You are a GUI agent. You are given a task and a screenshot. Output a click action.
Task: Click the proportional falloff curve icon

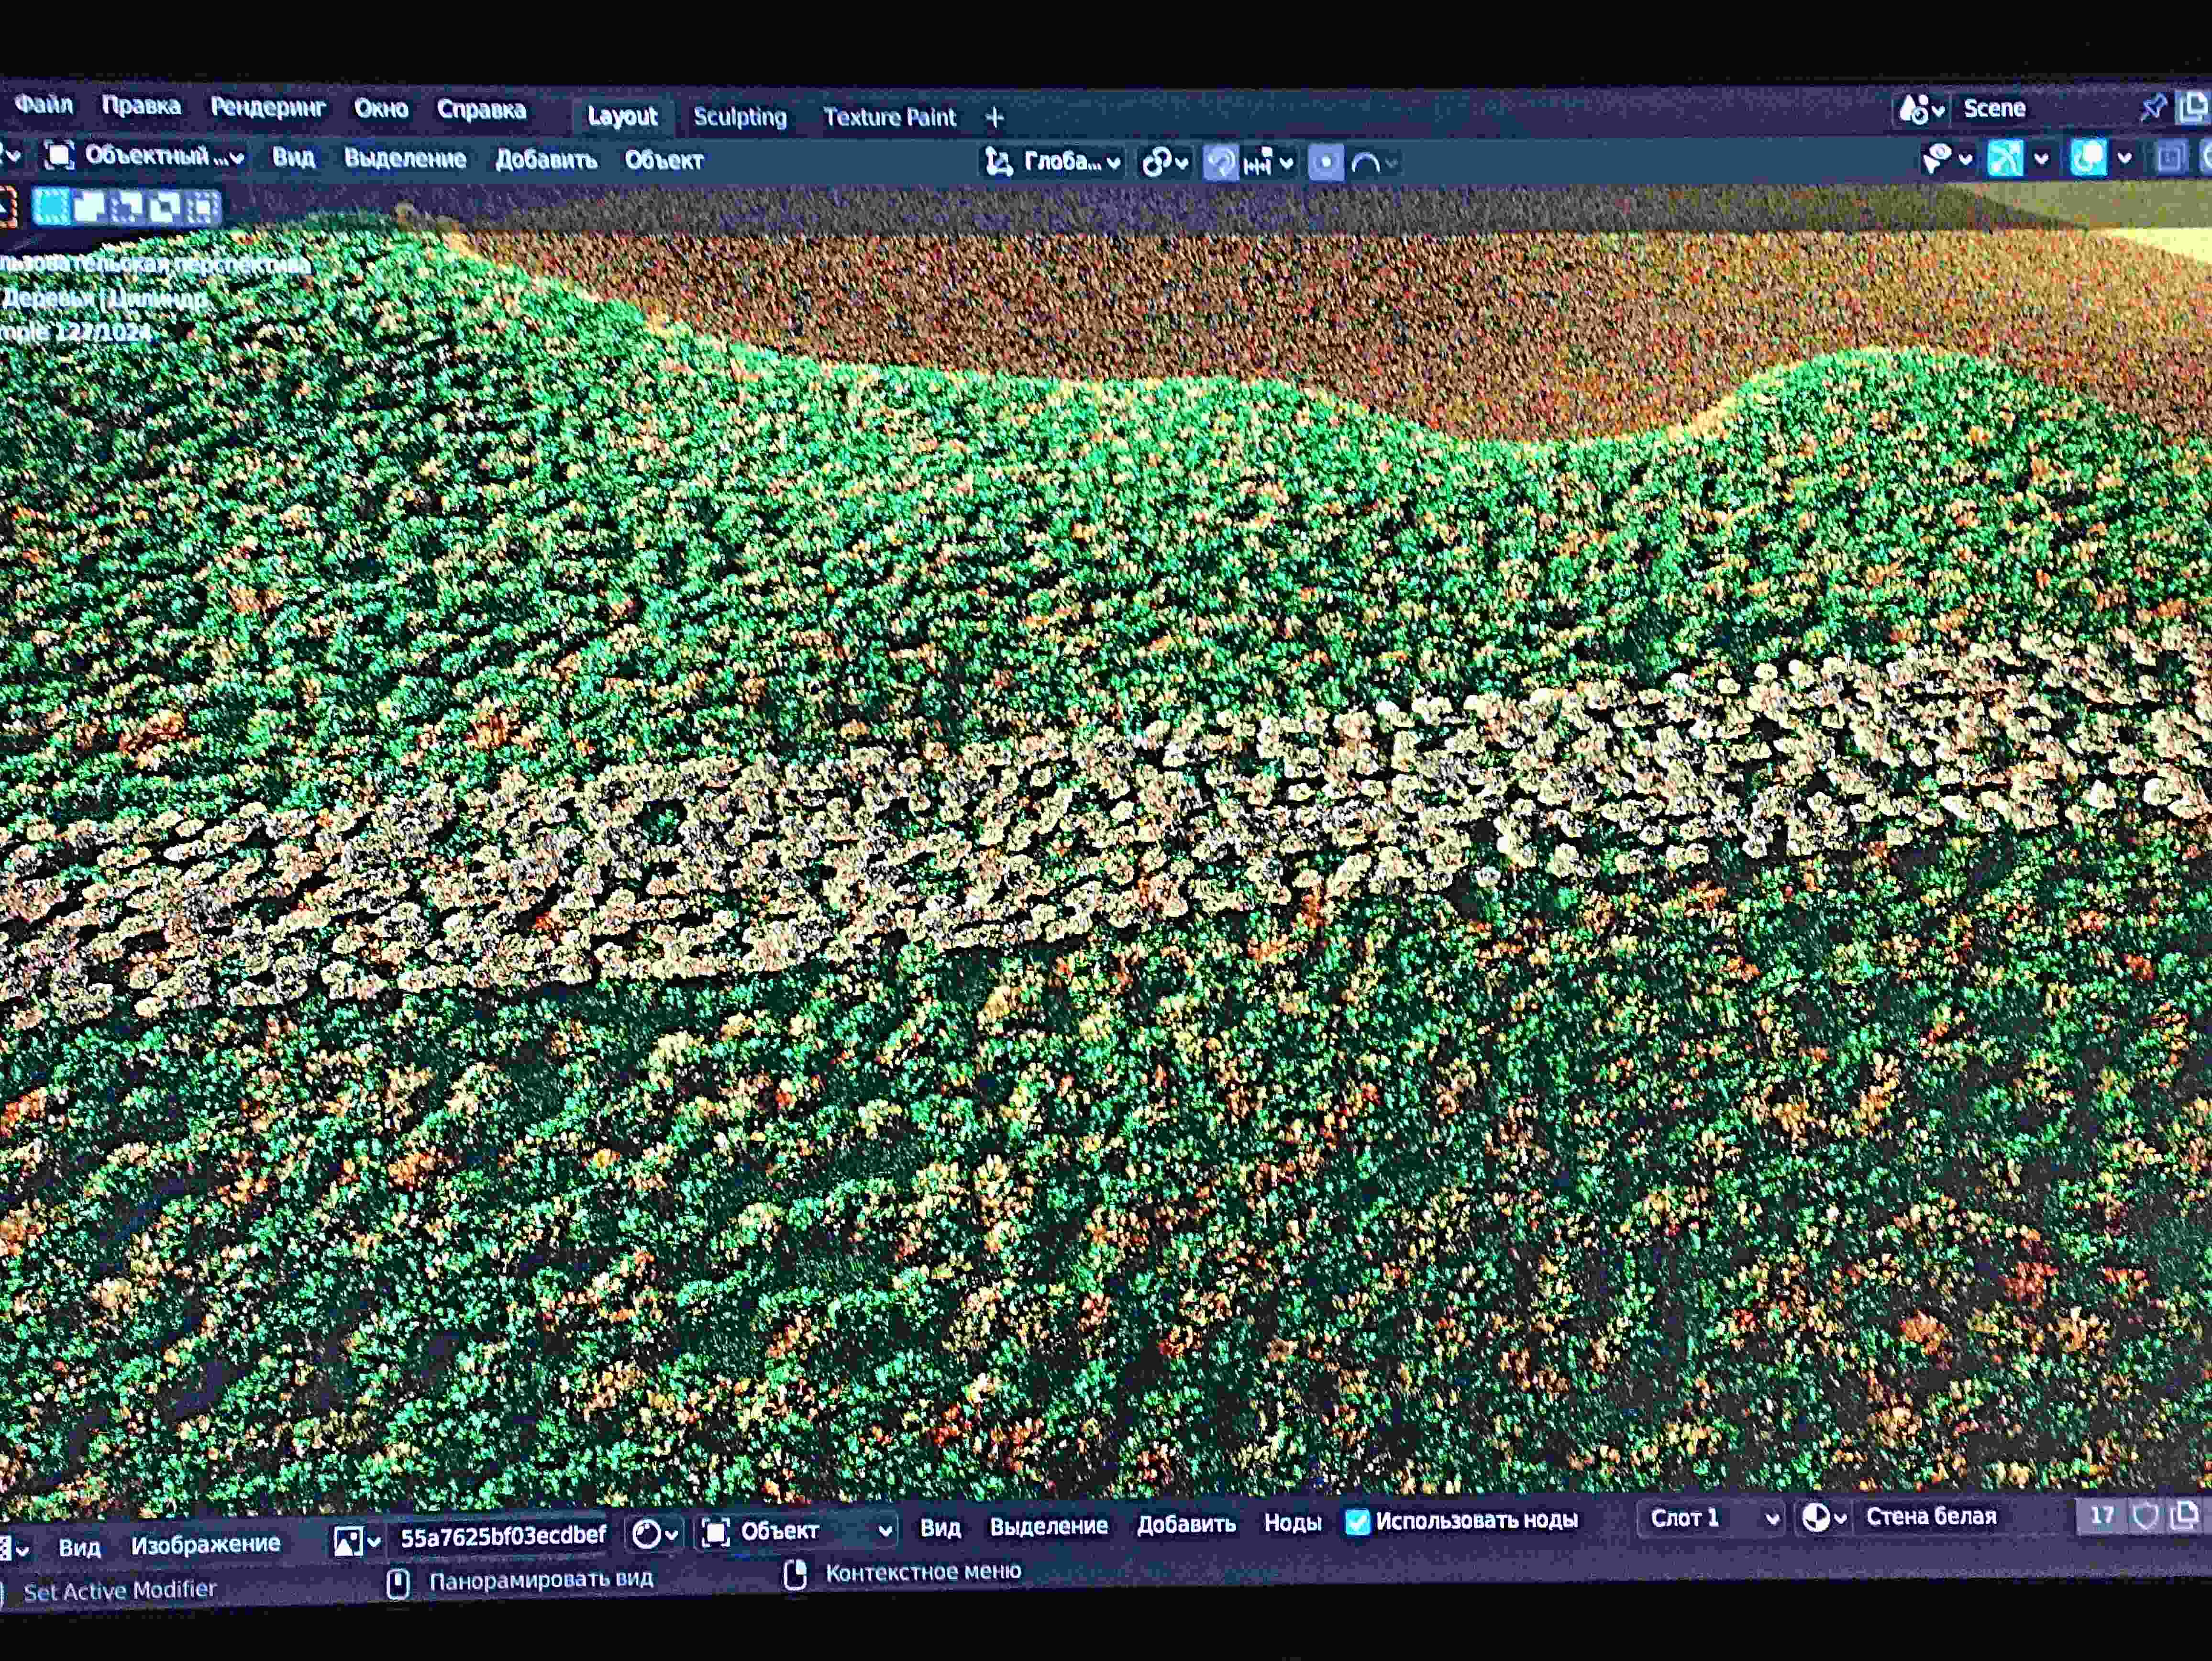(x=1366, y=163)
